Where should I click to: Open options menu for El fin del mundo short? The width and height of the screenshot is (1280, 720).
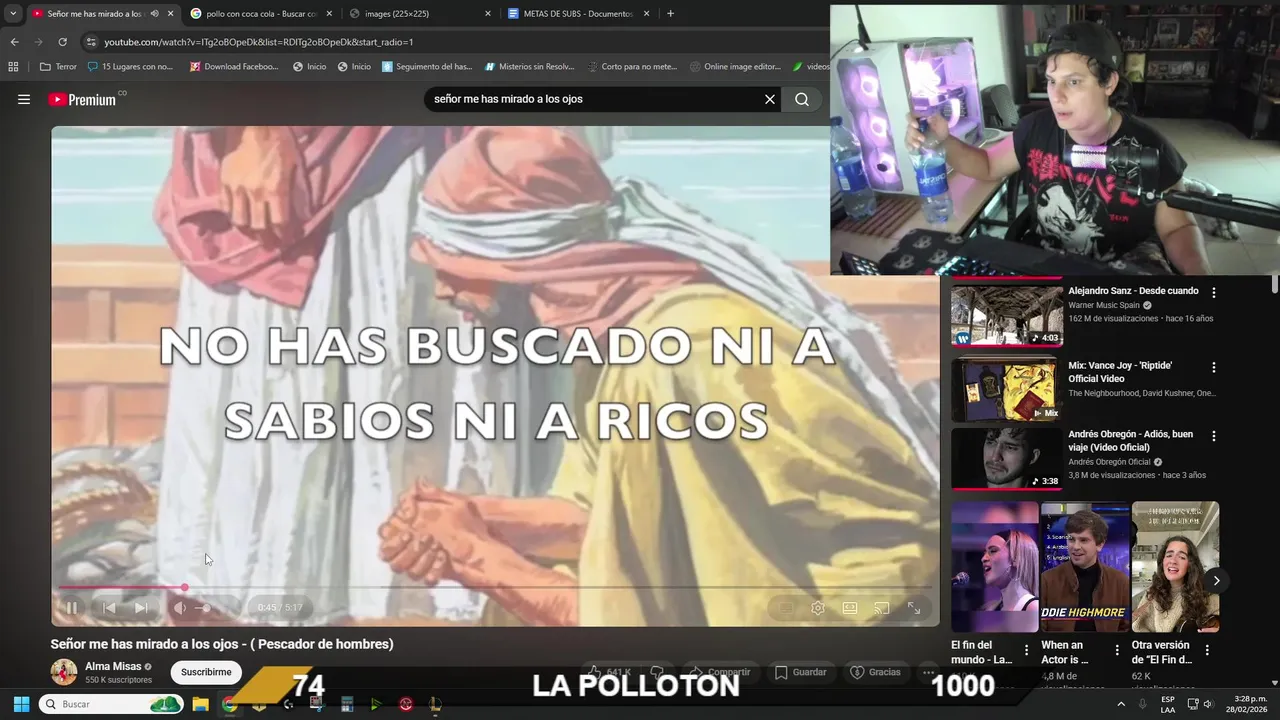(1026, 650)
